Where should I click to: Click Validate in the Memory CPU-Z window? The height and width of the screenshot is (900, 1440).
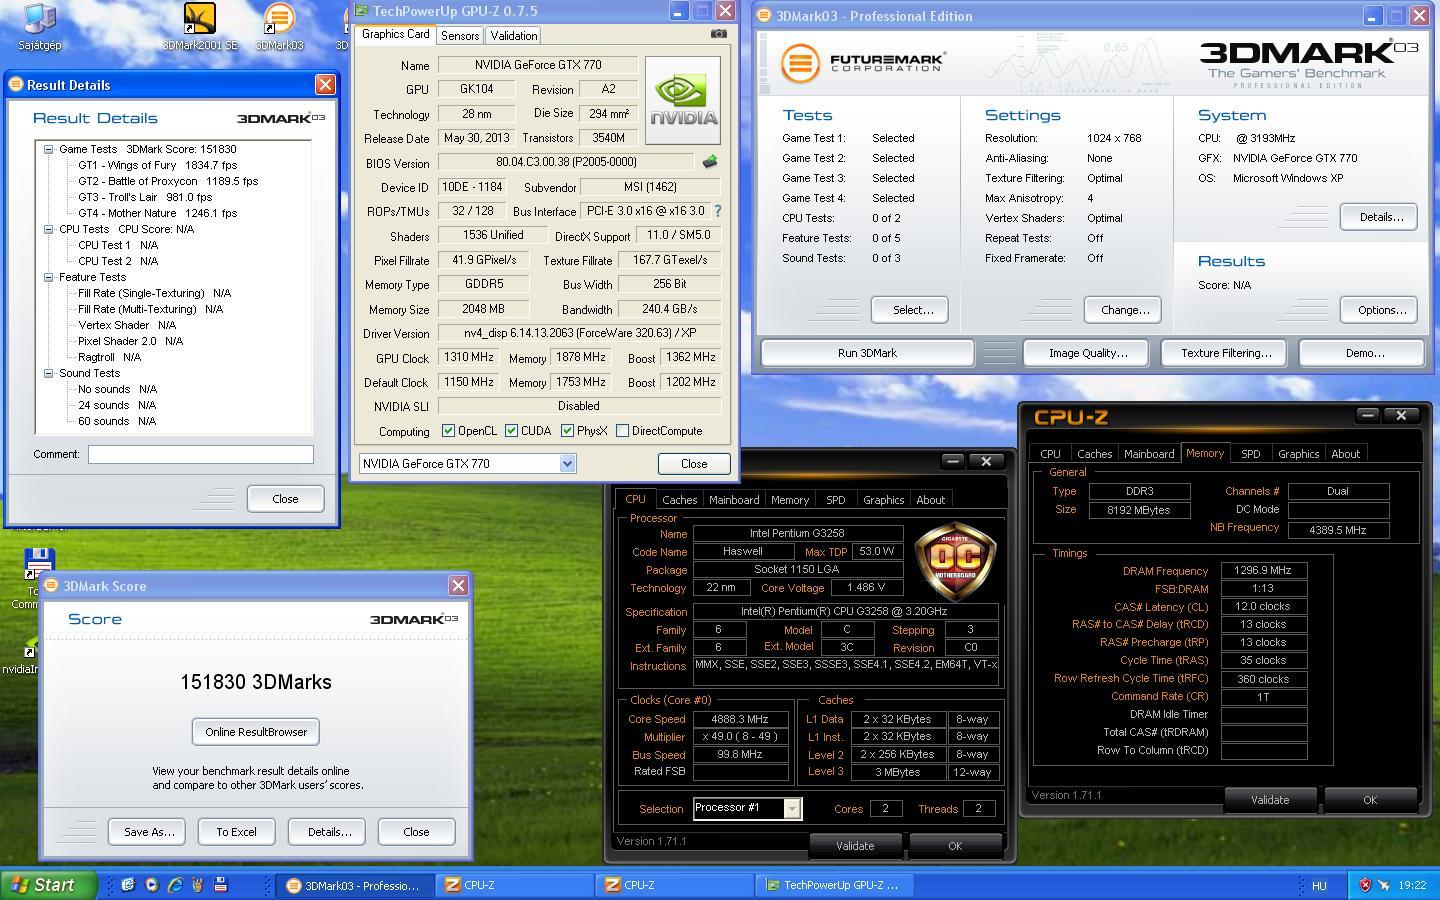(1269, 800)
